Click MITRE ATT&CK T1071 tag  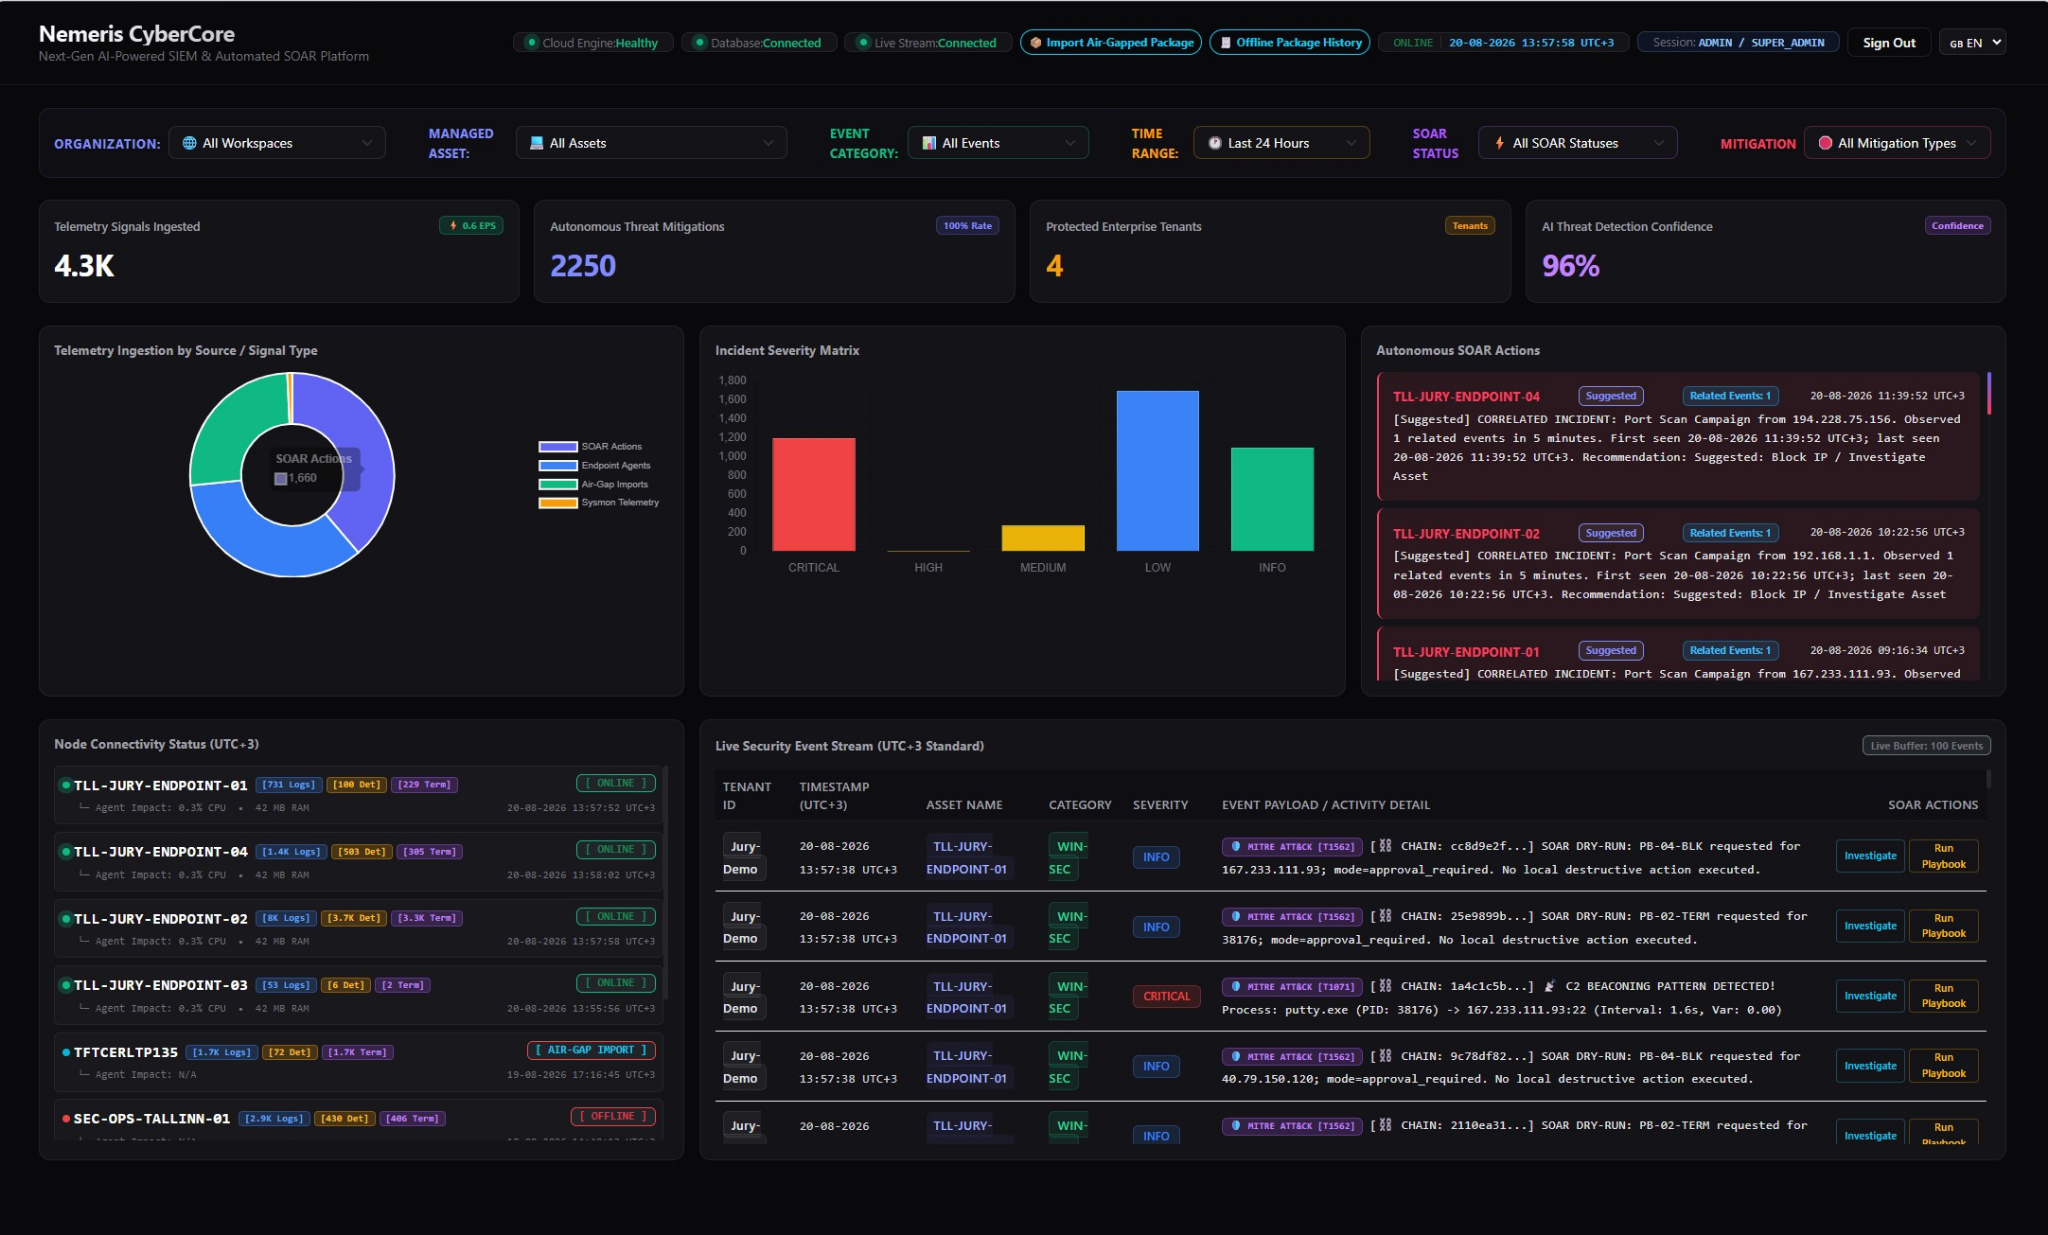[1292, 987]
